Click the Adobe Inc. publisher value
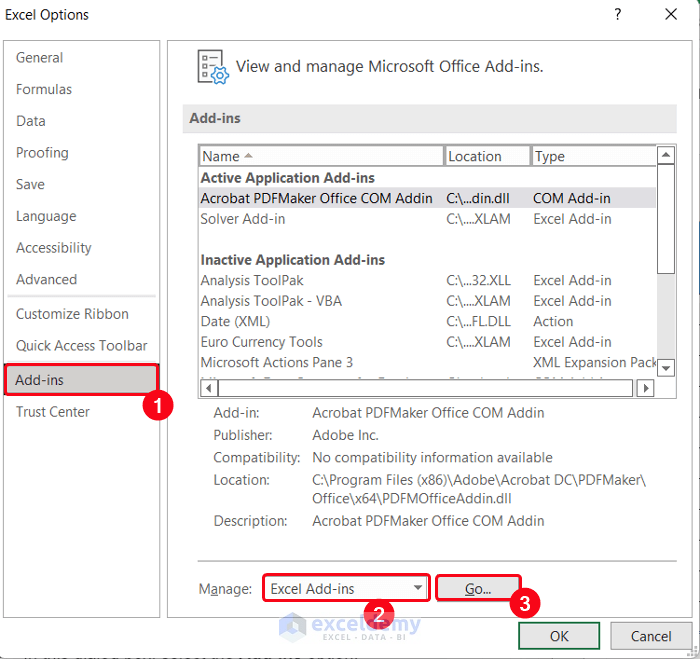 tap(345, 435)
